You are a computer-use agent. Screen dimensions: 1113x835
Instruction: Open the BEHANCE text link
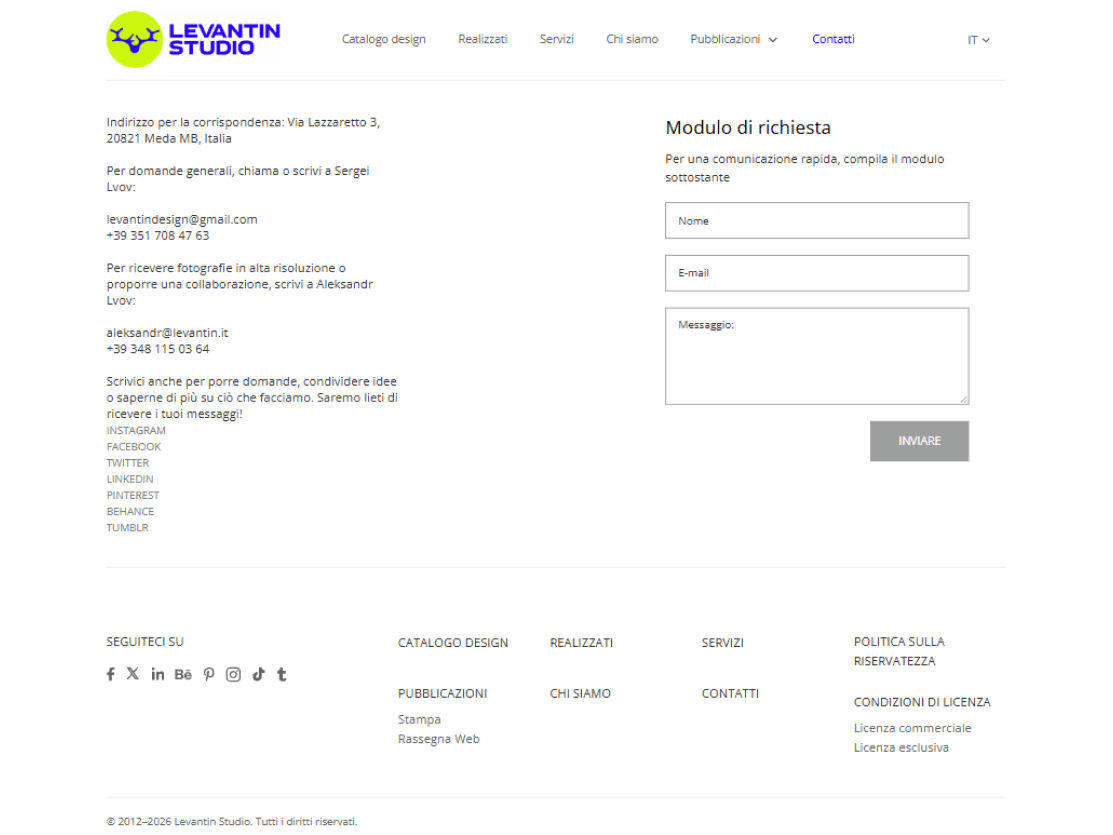(x=130, y=512)
